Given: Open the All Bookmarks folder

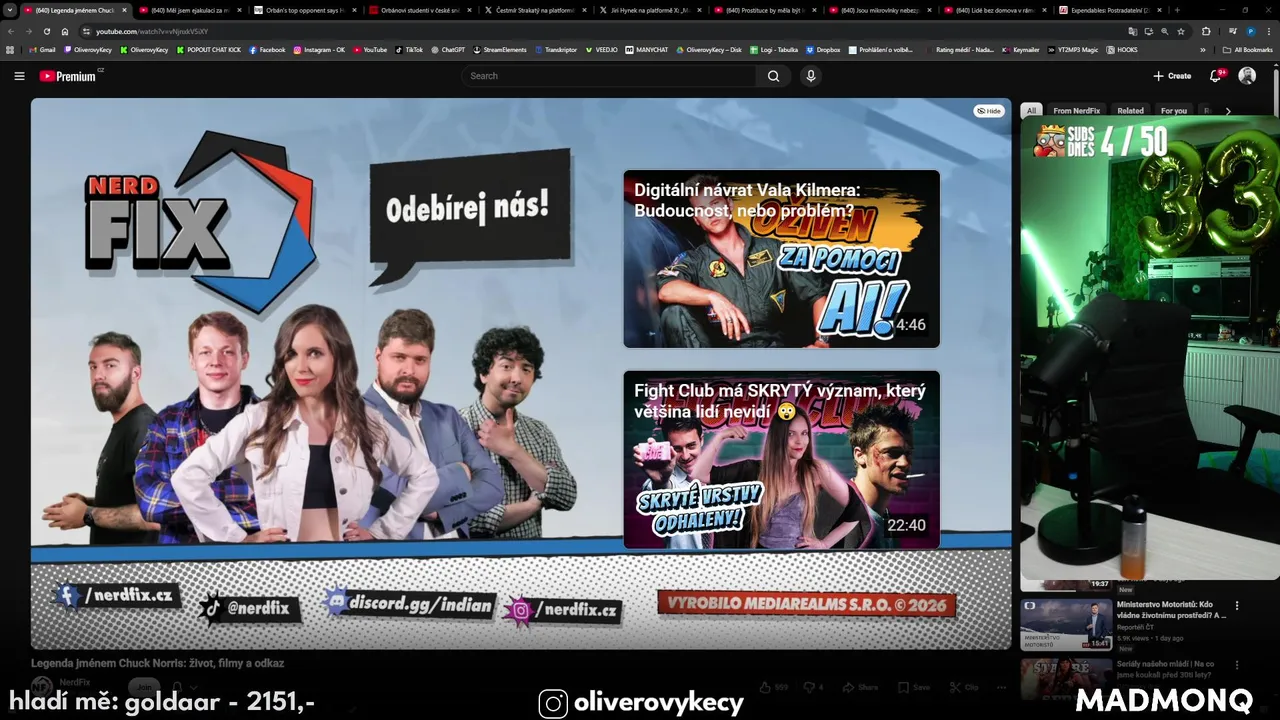Looking at the screenshot, I should (1248, 49).
